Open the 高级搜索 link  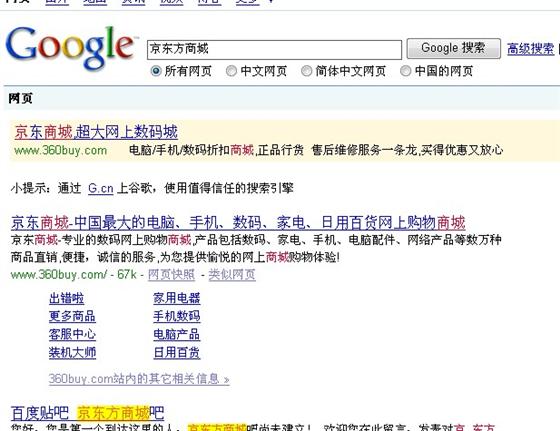[531, 49]
